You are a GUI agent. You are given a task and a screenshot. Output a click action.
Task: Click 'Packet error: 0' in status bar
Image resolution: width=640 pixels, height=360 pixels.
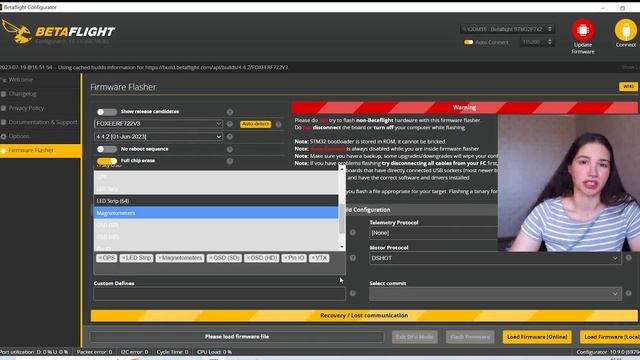click(94, 352)
